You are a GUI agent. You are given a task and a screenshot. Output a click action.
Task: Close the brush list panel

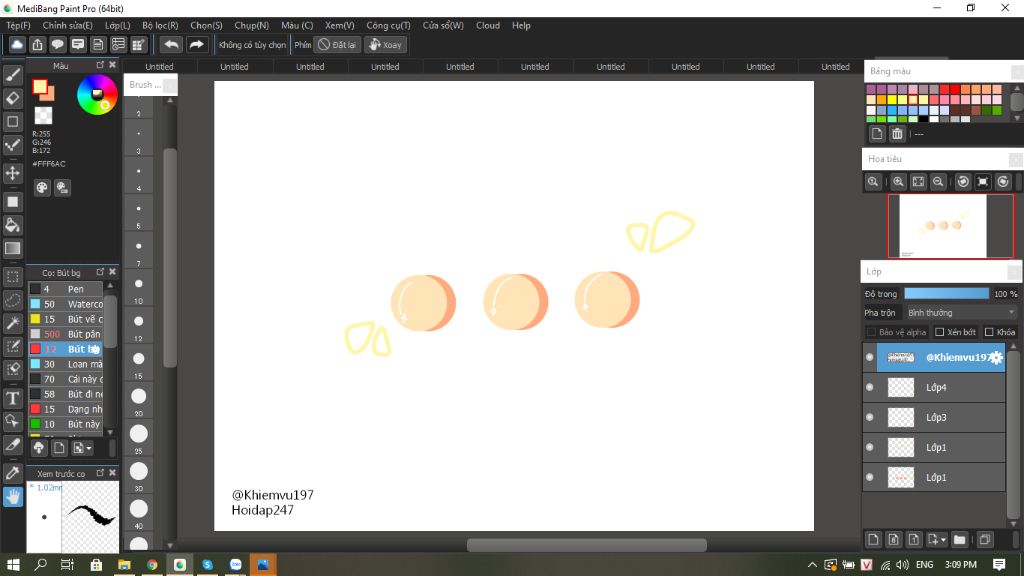point(112,271)
